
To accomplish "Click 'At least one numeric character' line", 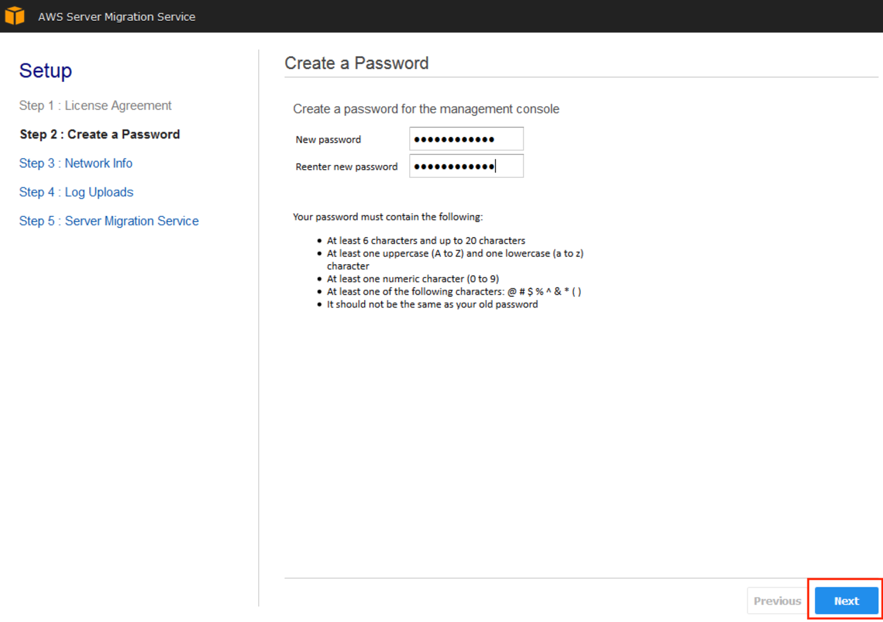I will (x=413, y=279).
